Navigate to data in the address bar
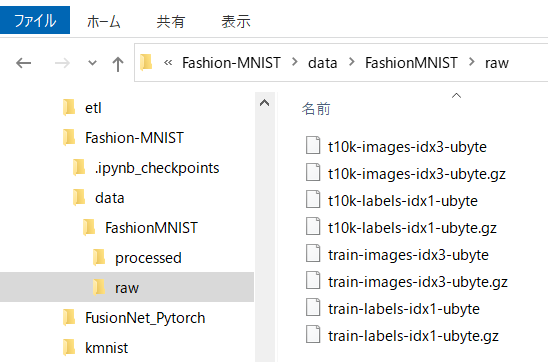The image size is (548, 362). coord(323,63)
